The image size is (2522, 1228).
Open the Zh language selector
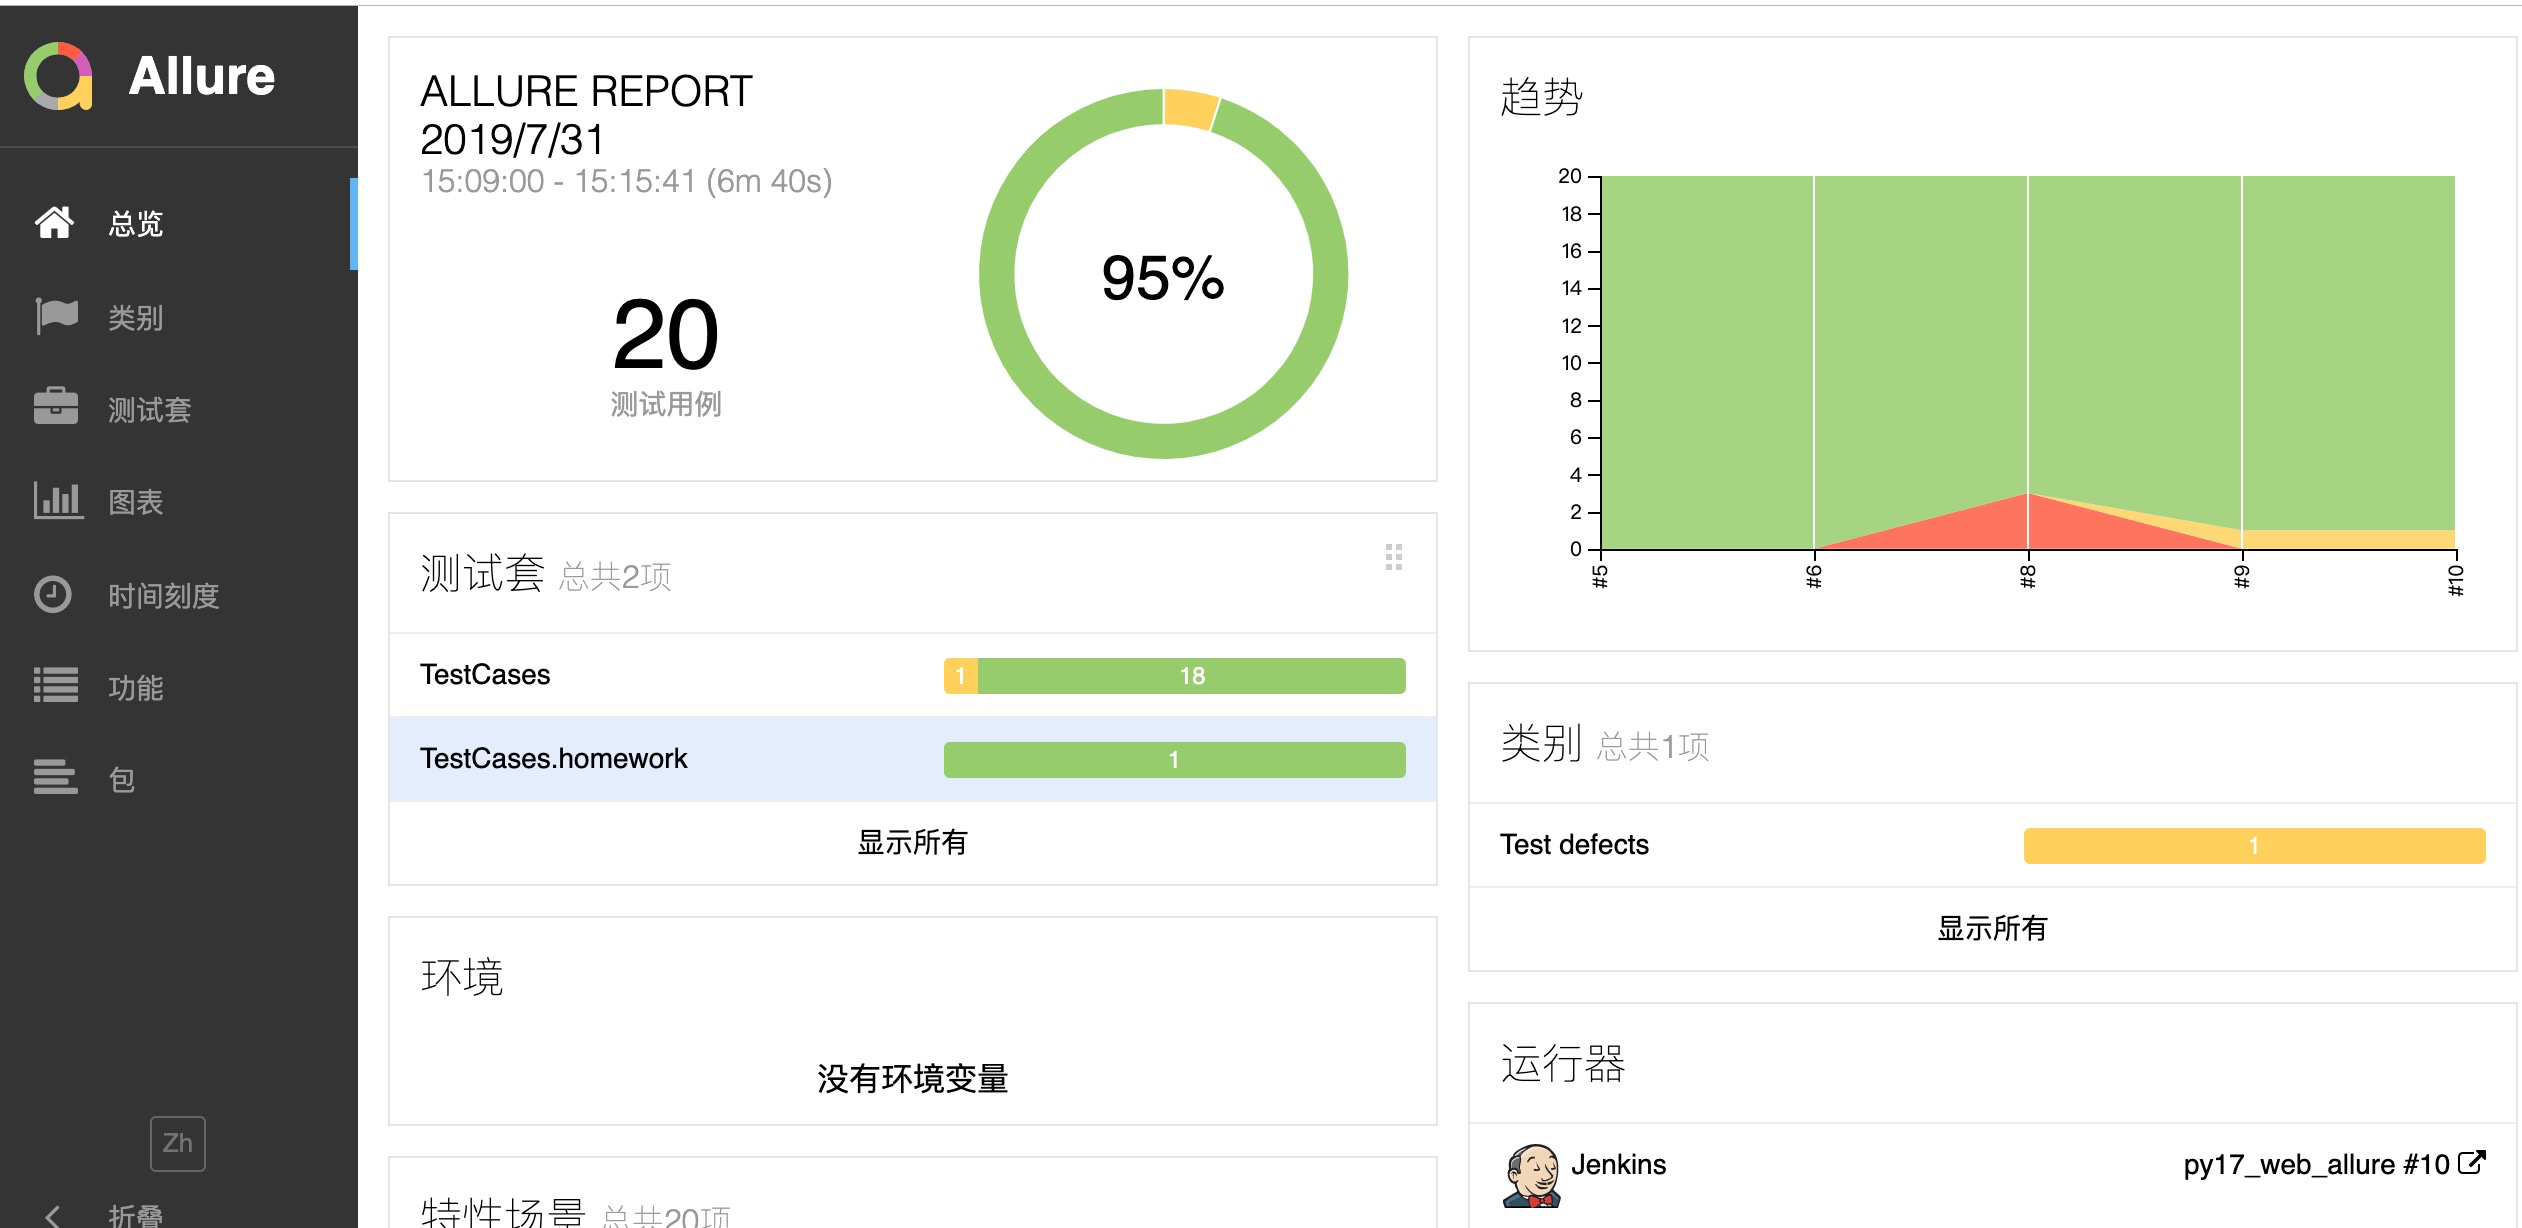(x=178, y=1143)
